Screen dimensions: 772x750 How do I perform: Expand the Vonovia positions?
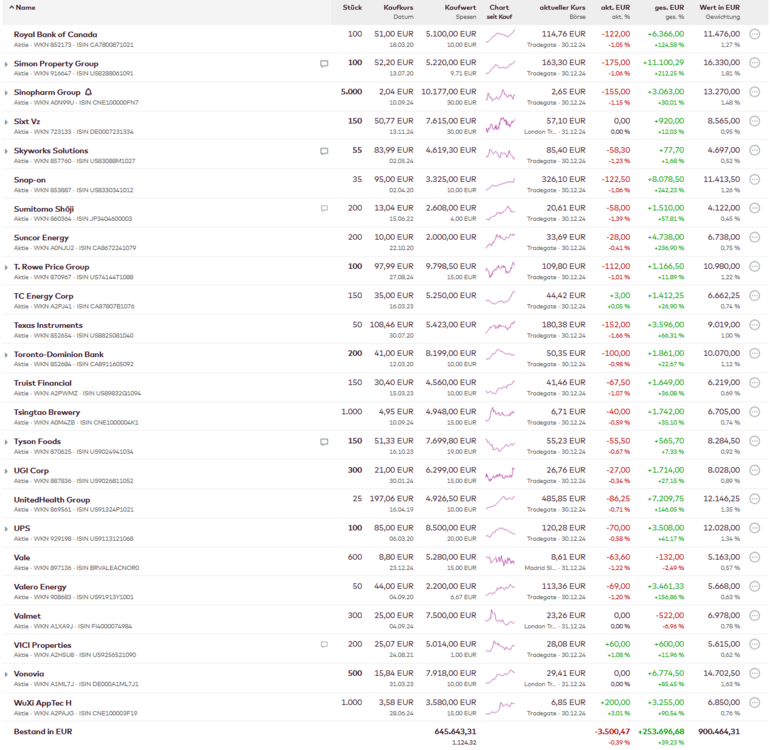point(6,674)
